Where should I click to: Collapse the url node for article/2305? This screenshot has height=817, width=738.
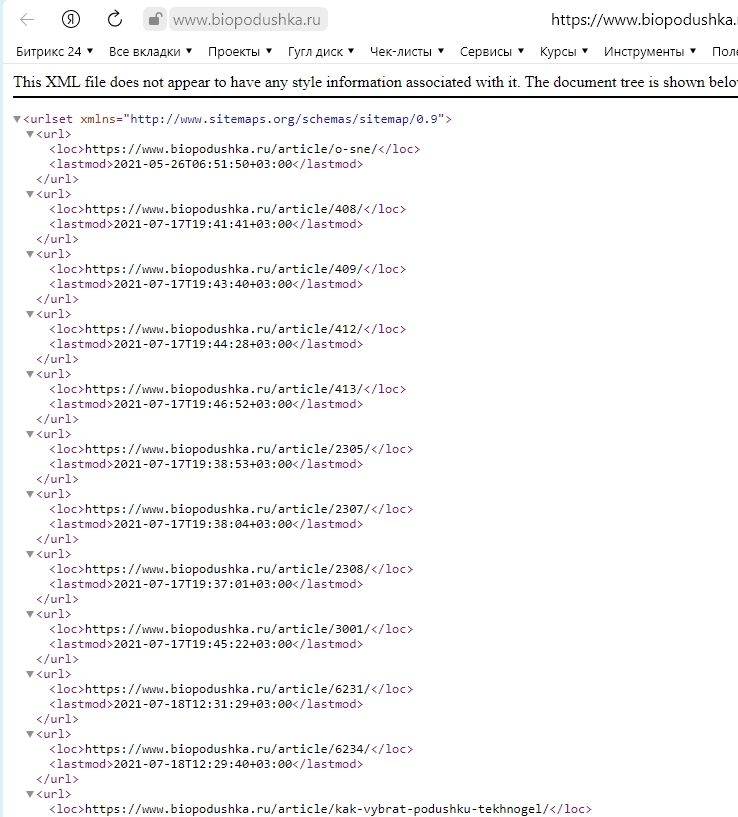(30, 434)
